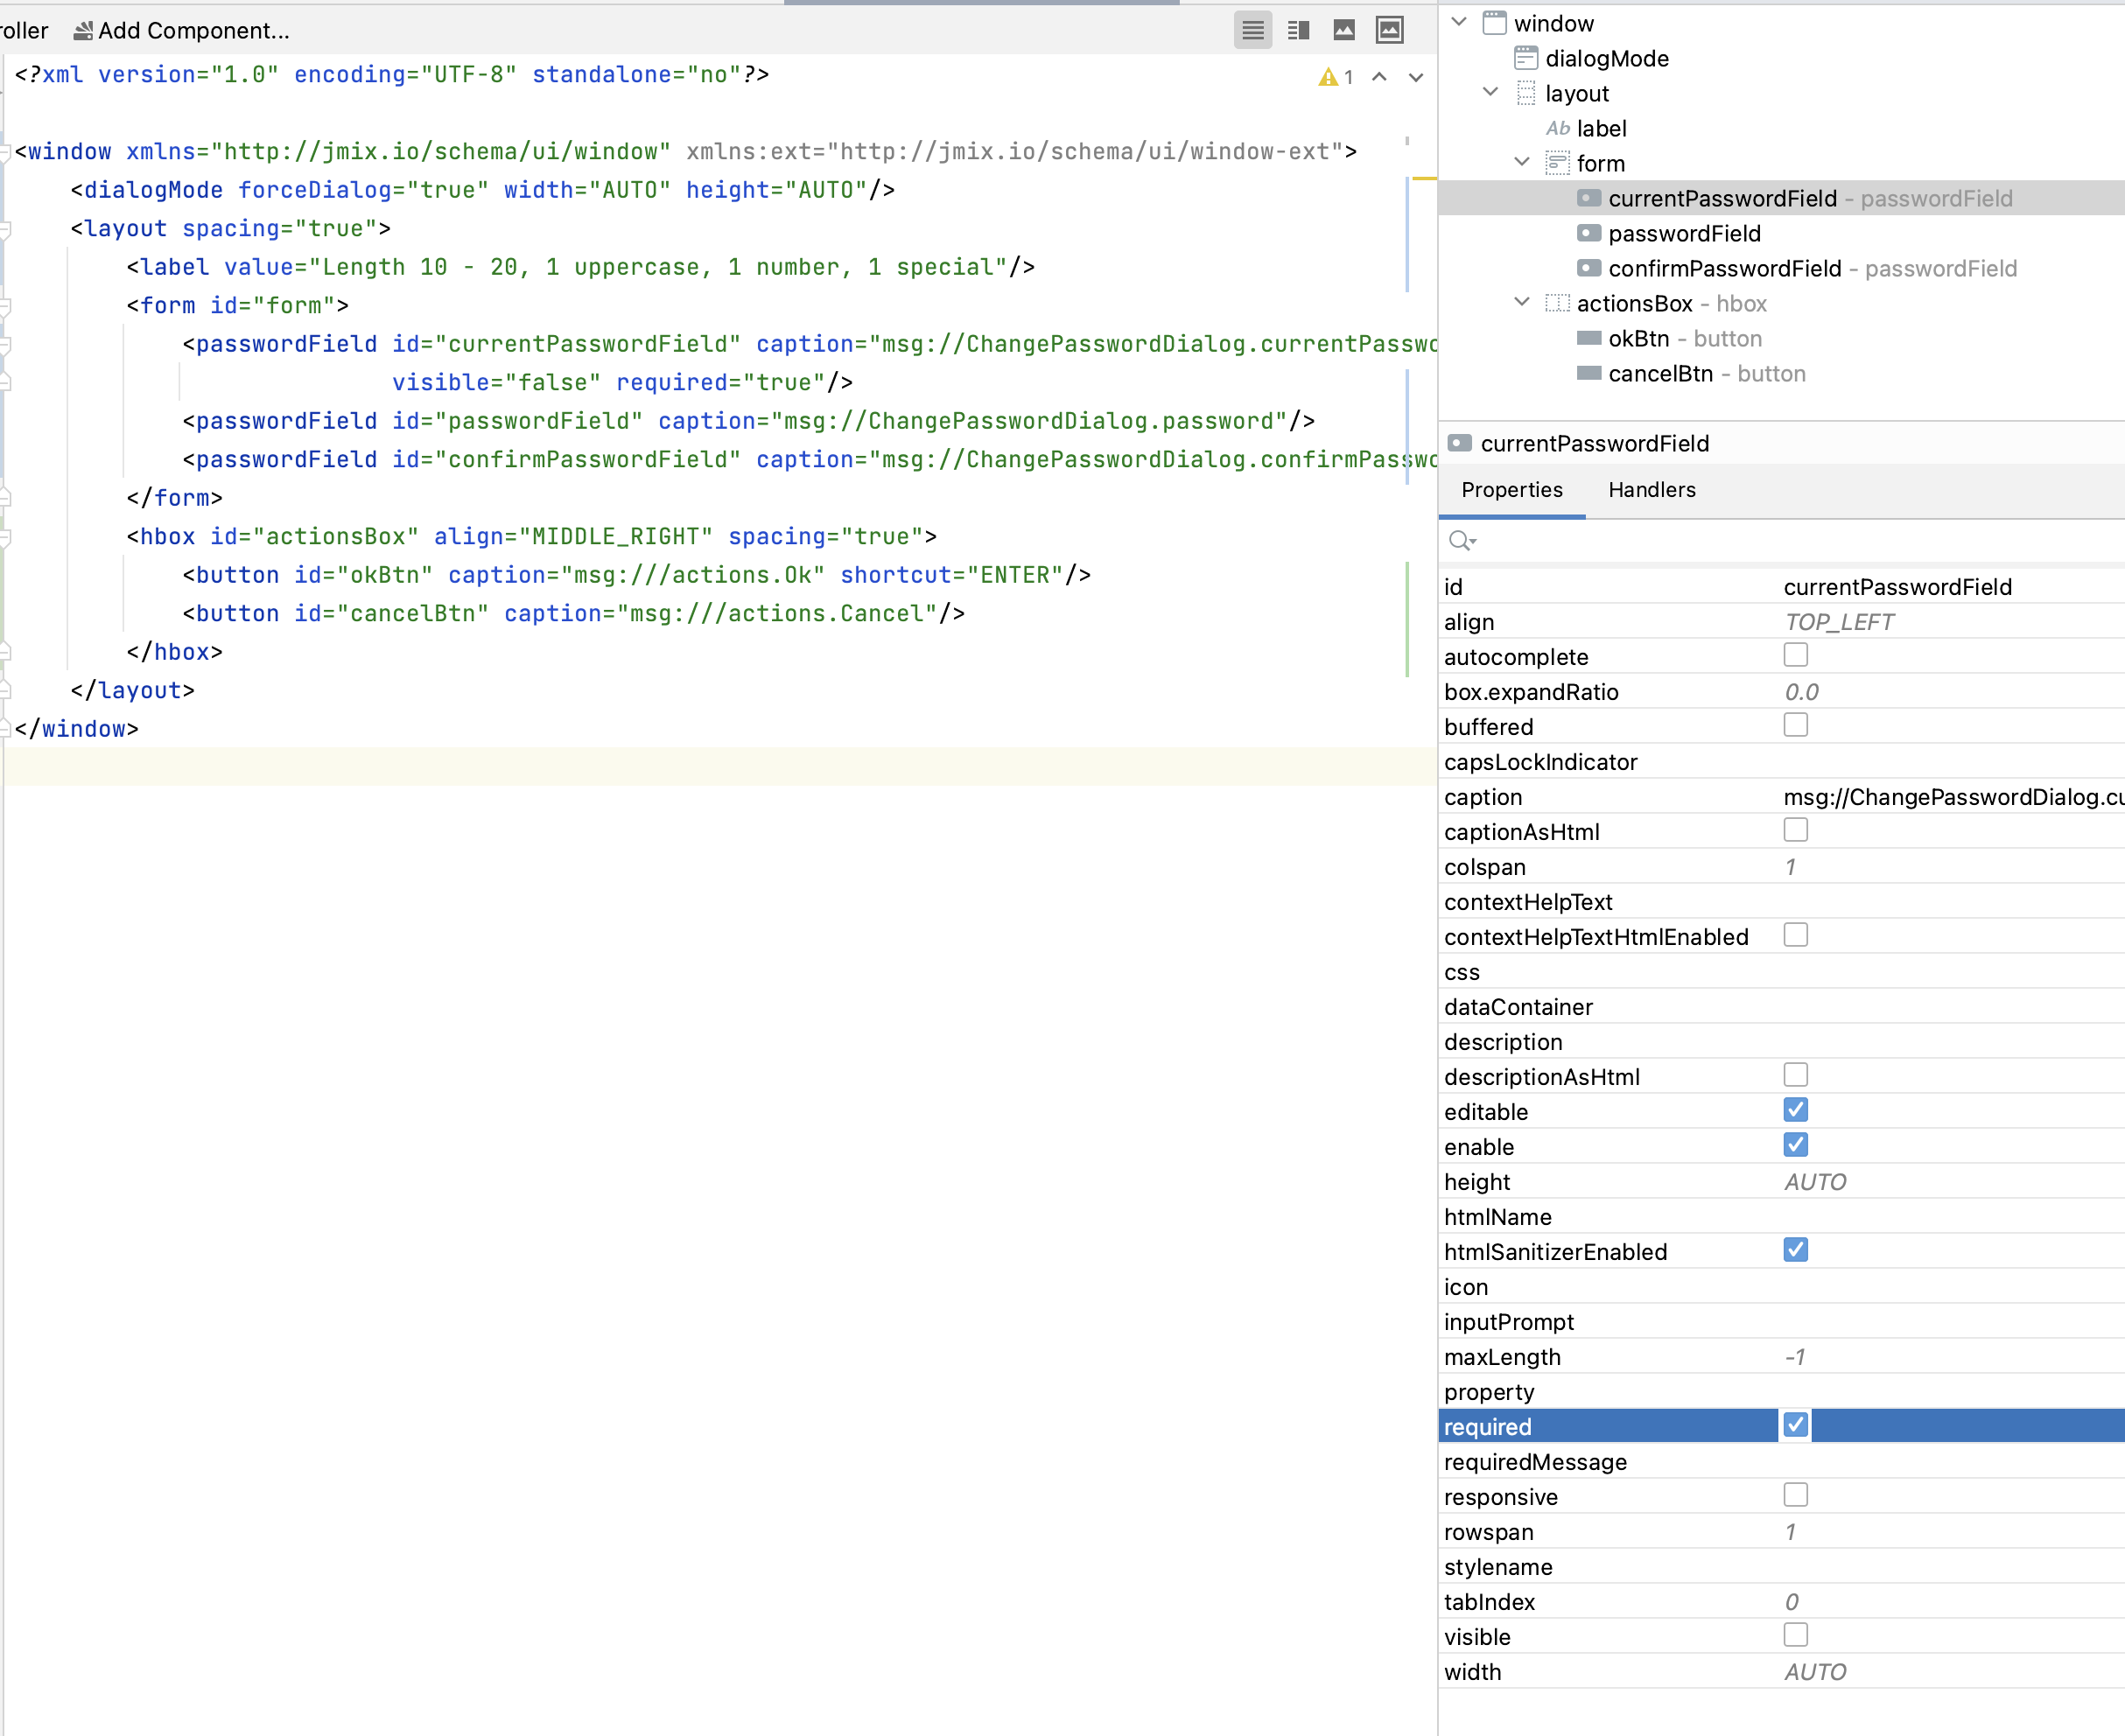
Task: Toggle the visible checkbox
Action: pyautogui.click(x=1795, y=1635)
